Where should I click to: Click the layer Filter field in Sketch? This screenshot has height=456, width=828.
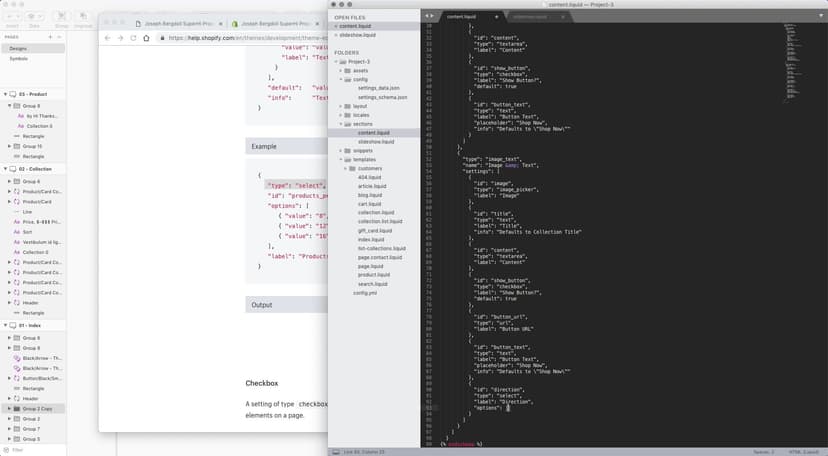coord(30,450)
